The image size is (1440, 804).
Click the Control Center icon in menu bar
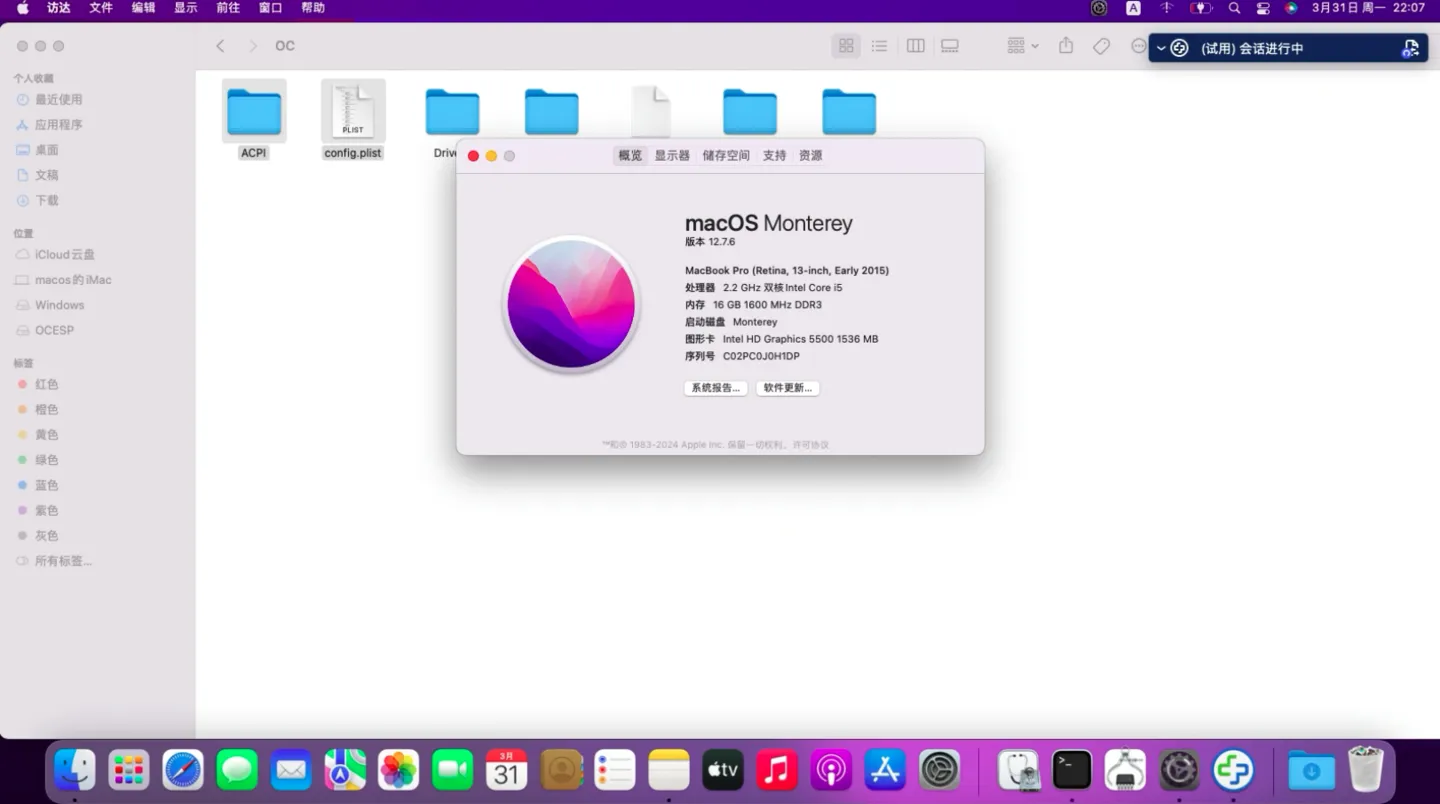coord(1263,8)
